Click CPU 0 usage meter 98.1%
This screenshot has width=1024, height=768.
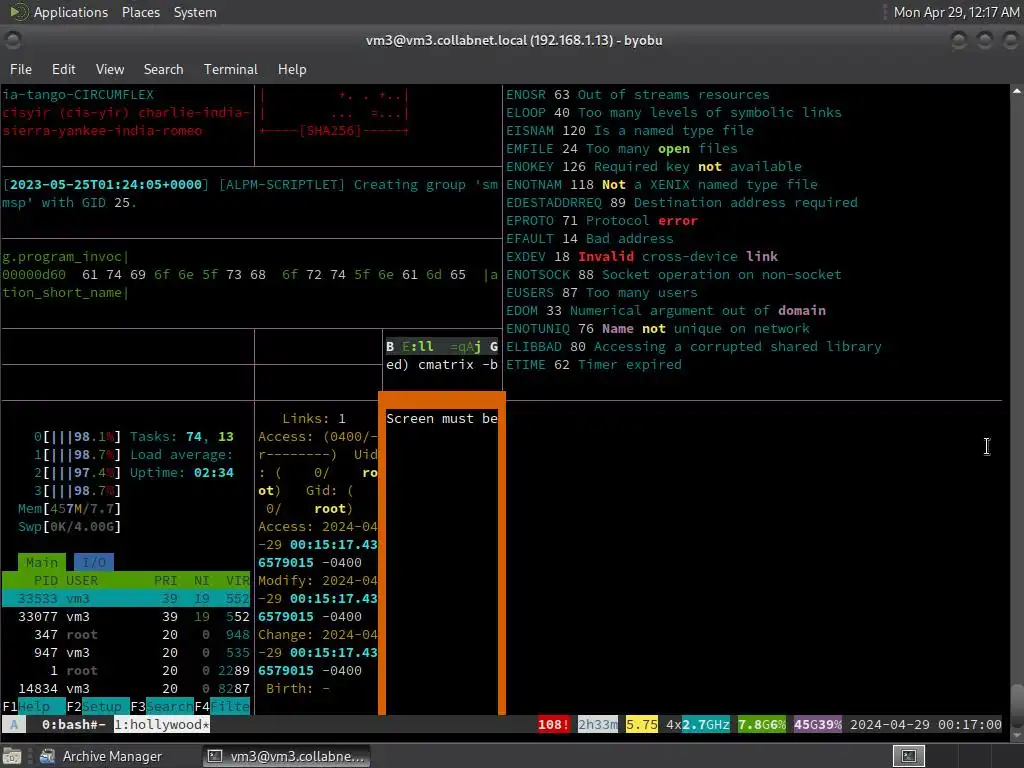[78, 437]
